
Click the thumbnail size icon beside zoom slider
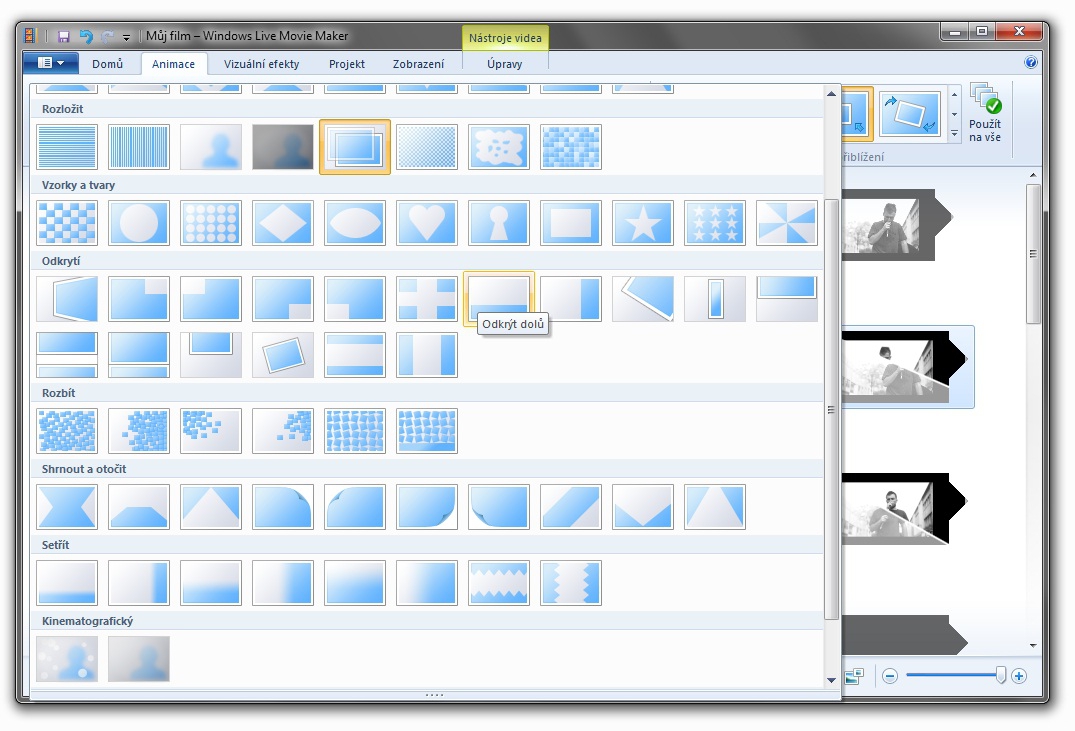(x=854, y=677)
